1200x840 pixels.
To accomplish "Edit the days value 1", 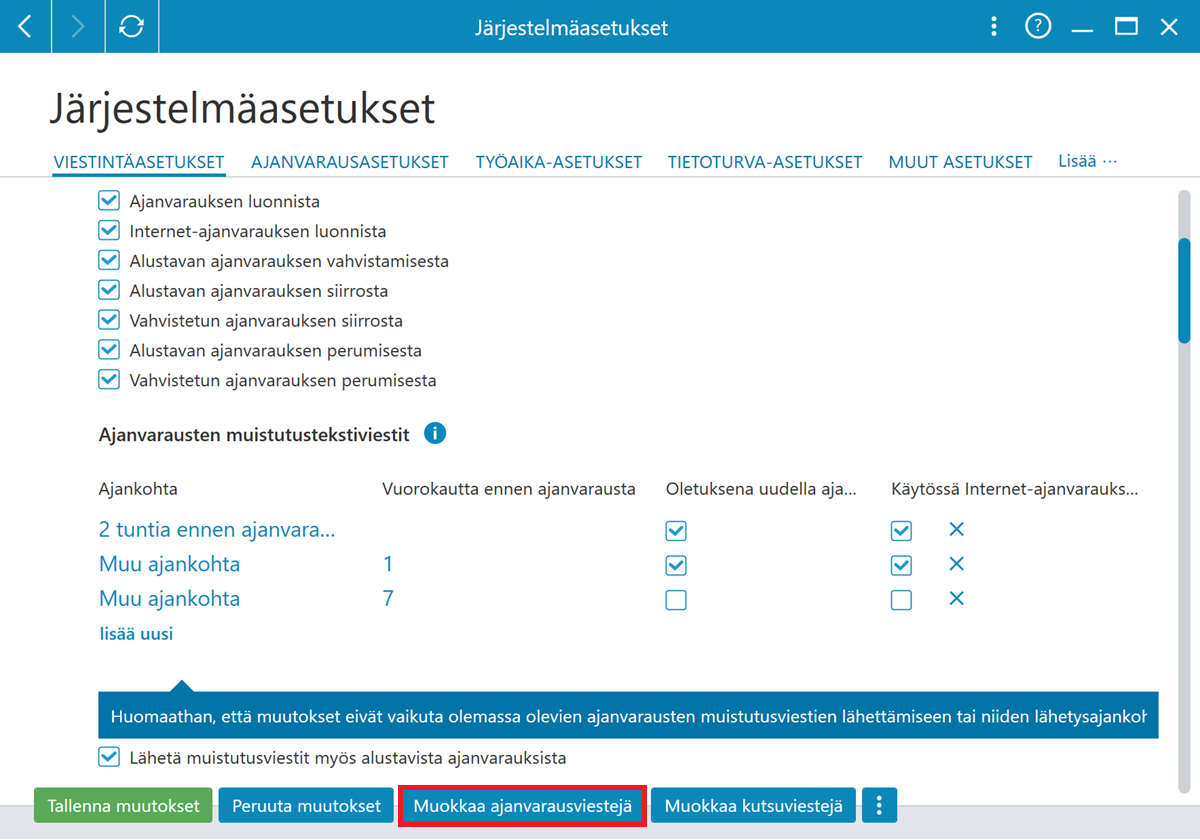I will point(388,564).
